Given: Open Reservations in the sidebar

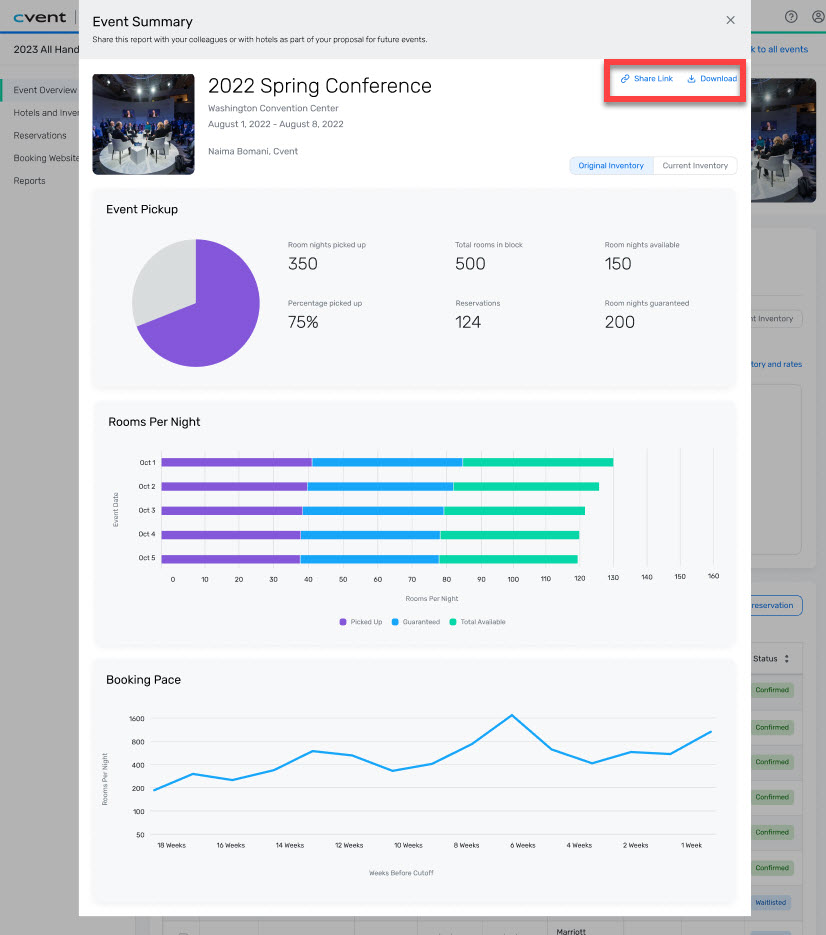Looking at the screenshot, I should pyautogui.click(x=40, y=135).
